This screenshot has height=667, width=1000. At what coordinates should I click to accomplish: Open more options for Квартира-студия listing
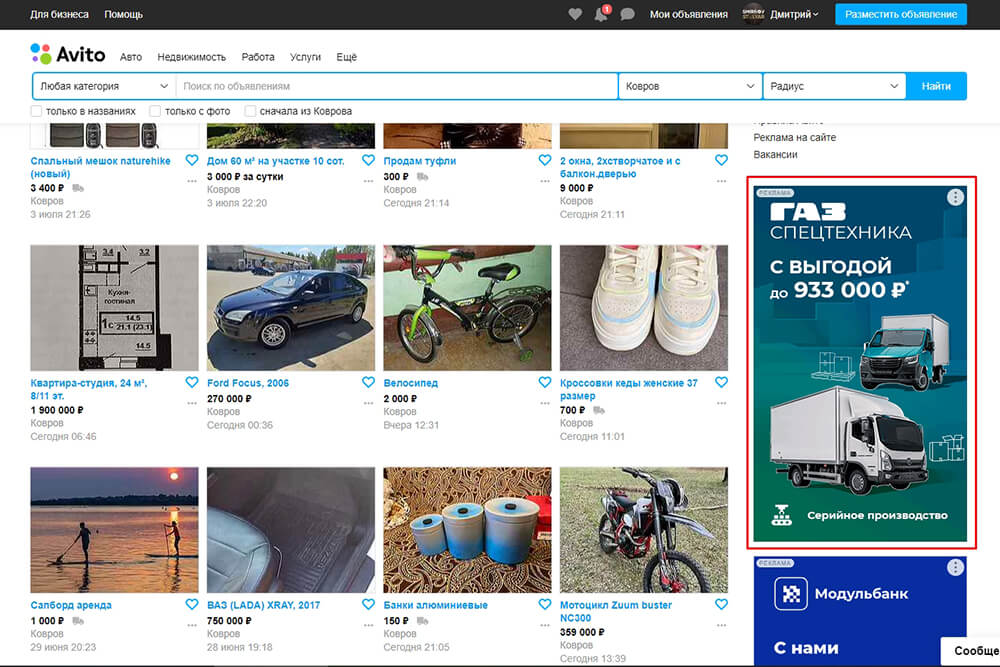(192, 403)
